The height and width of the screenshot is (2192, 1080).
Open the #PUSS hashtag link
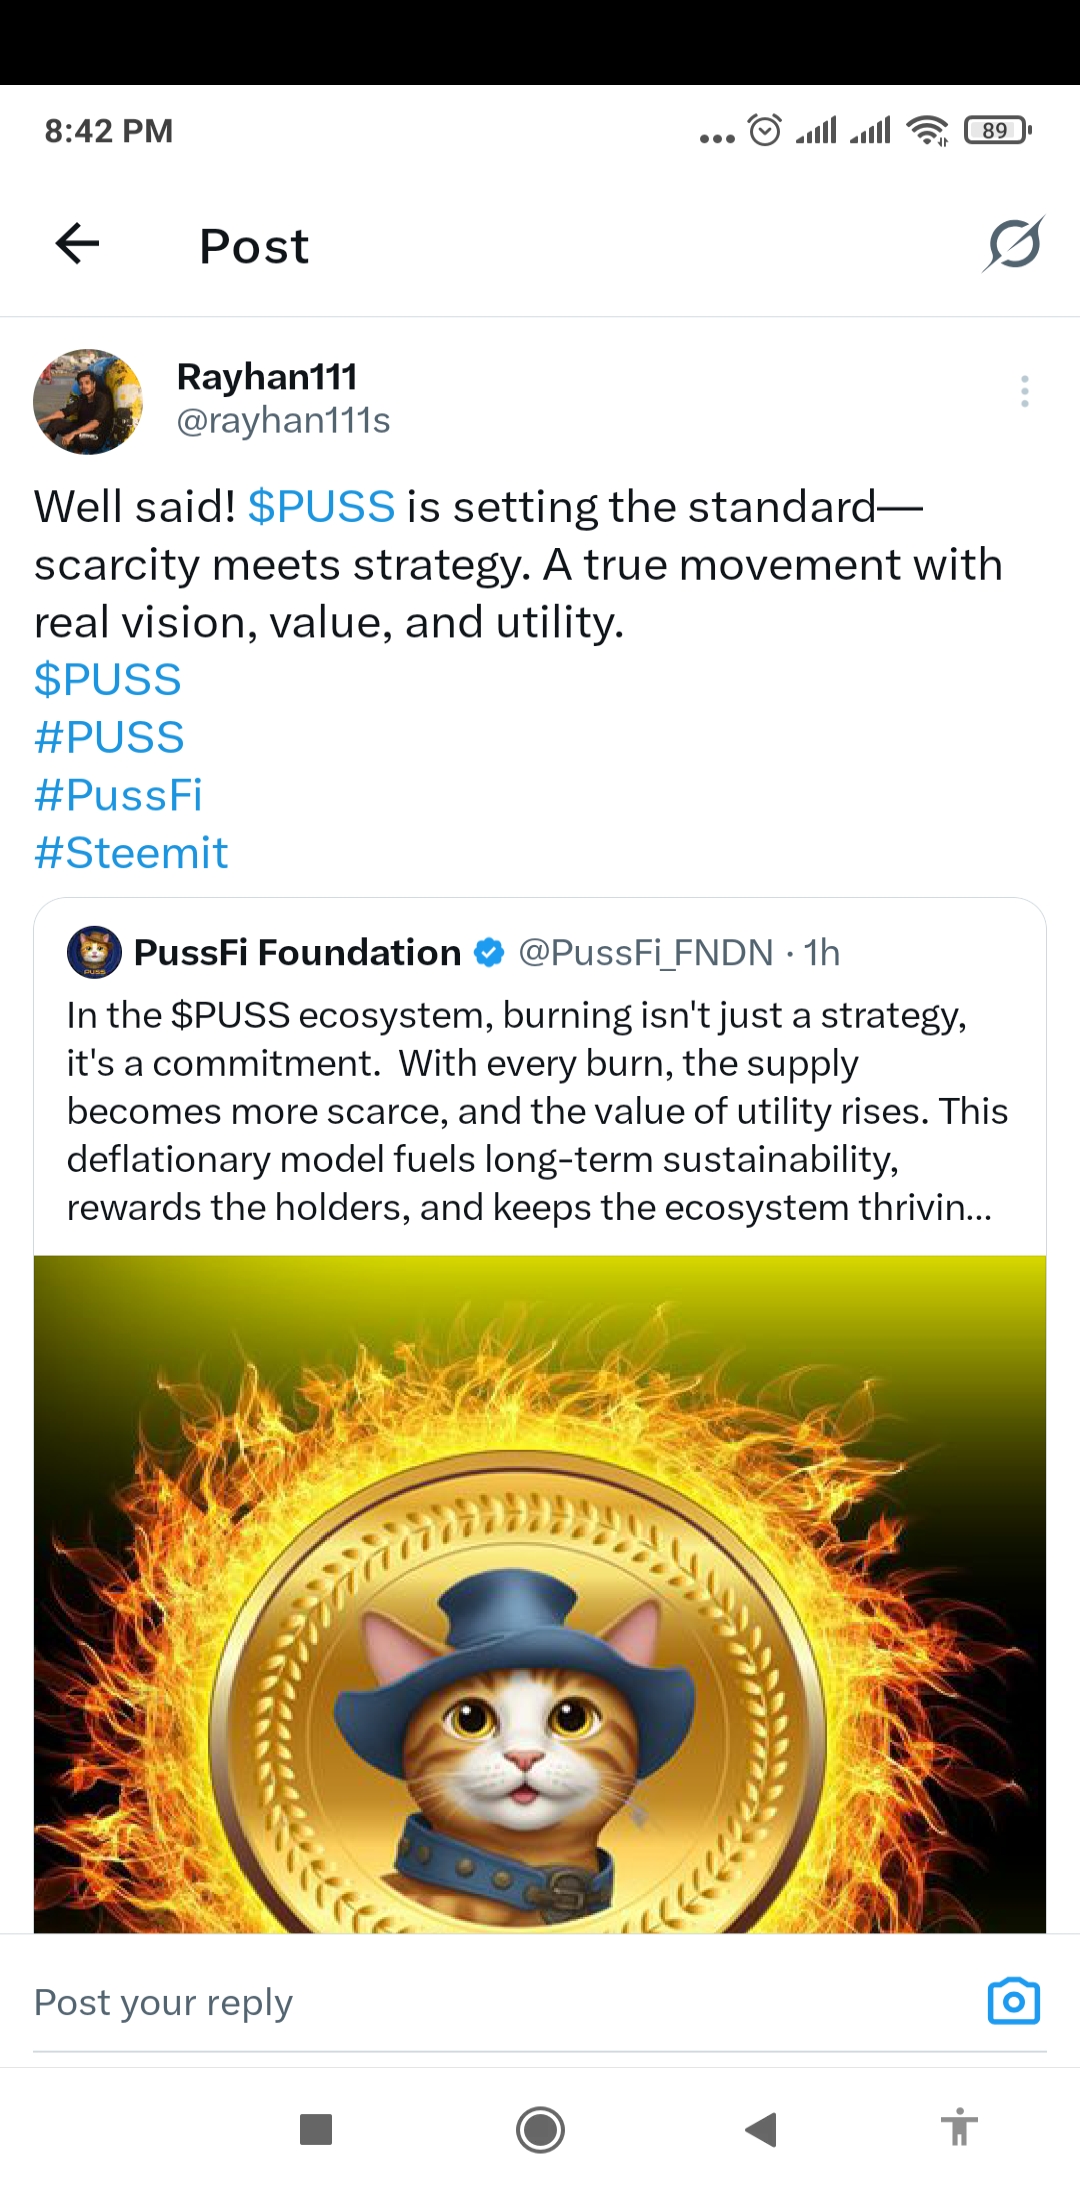click(x=109, y=738)
